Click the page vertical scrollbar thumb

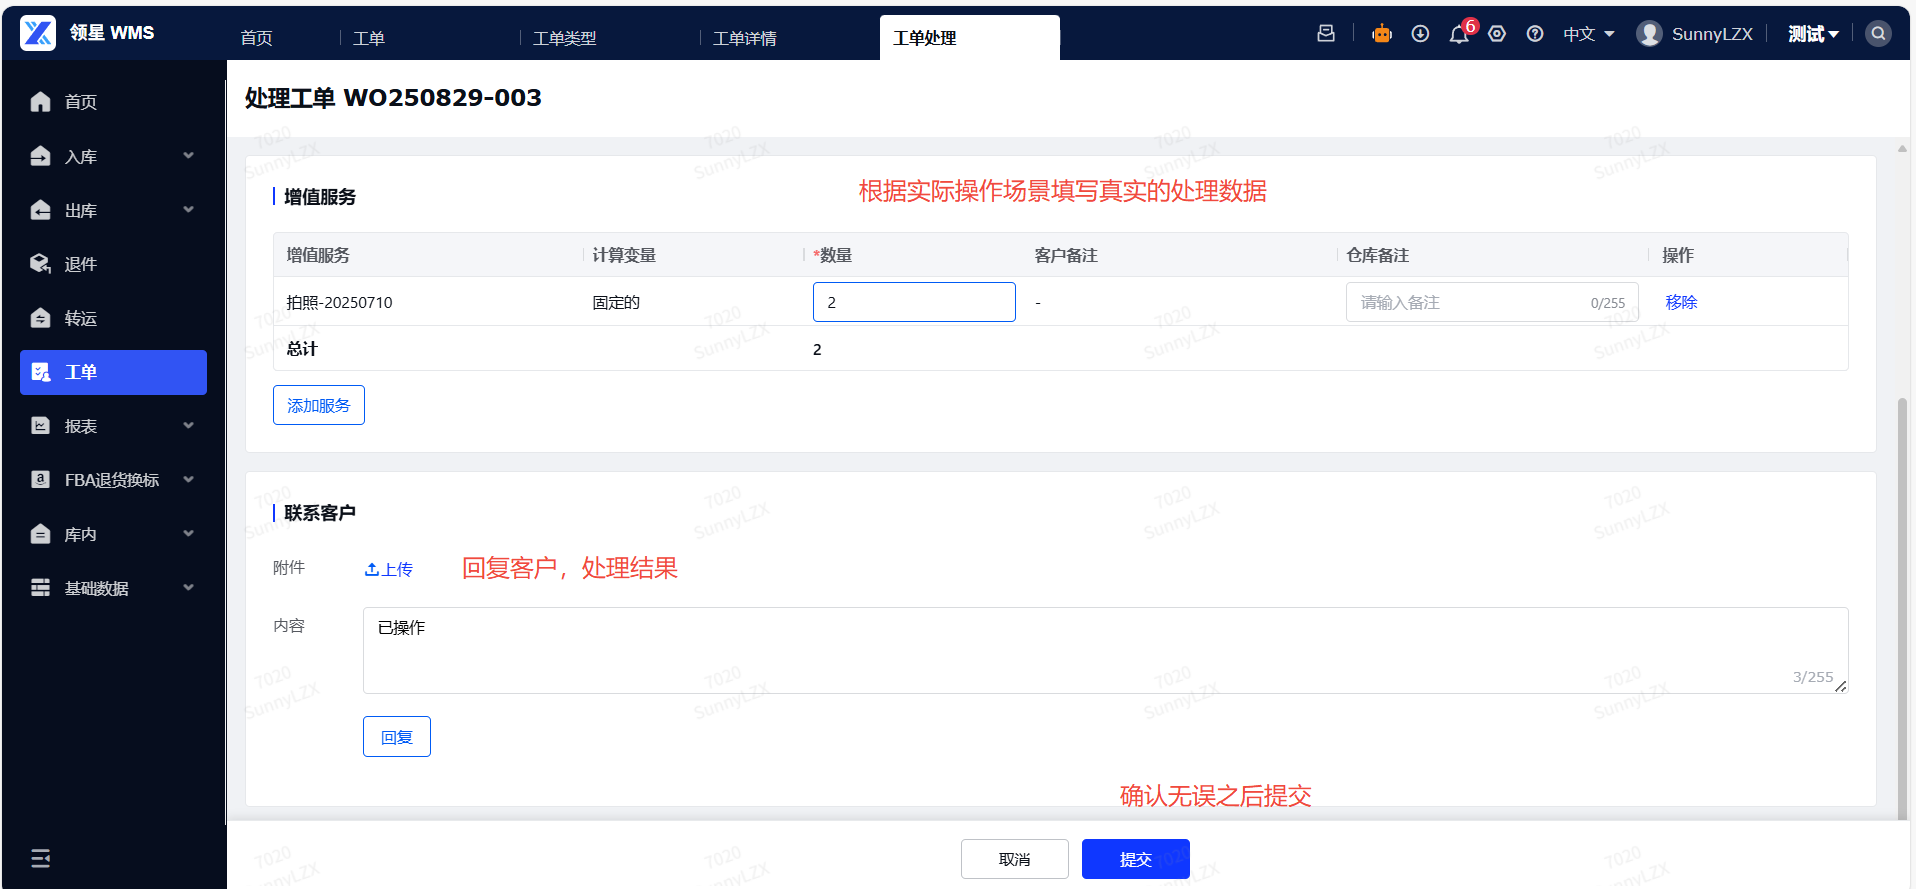point(1902,610)
